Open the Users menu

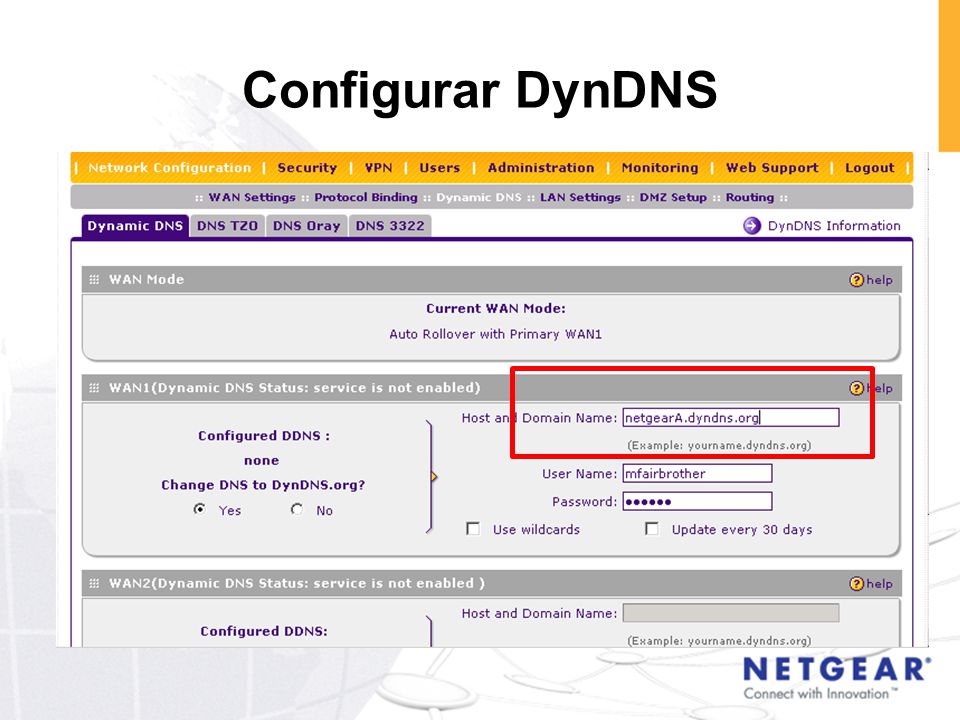point(440,168)
